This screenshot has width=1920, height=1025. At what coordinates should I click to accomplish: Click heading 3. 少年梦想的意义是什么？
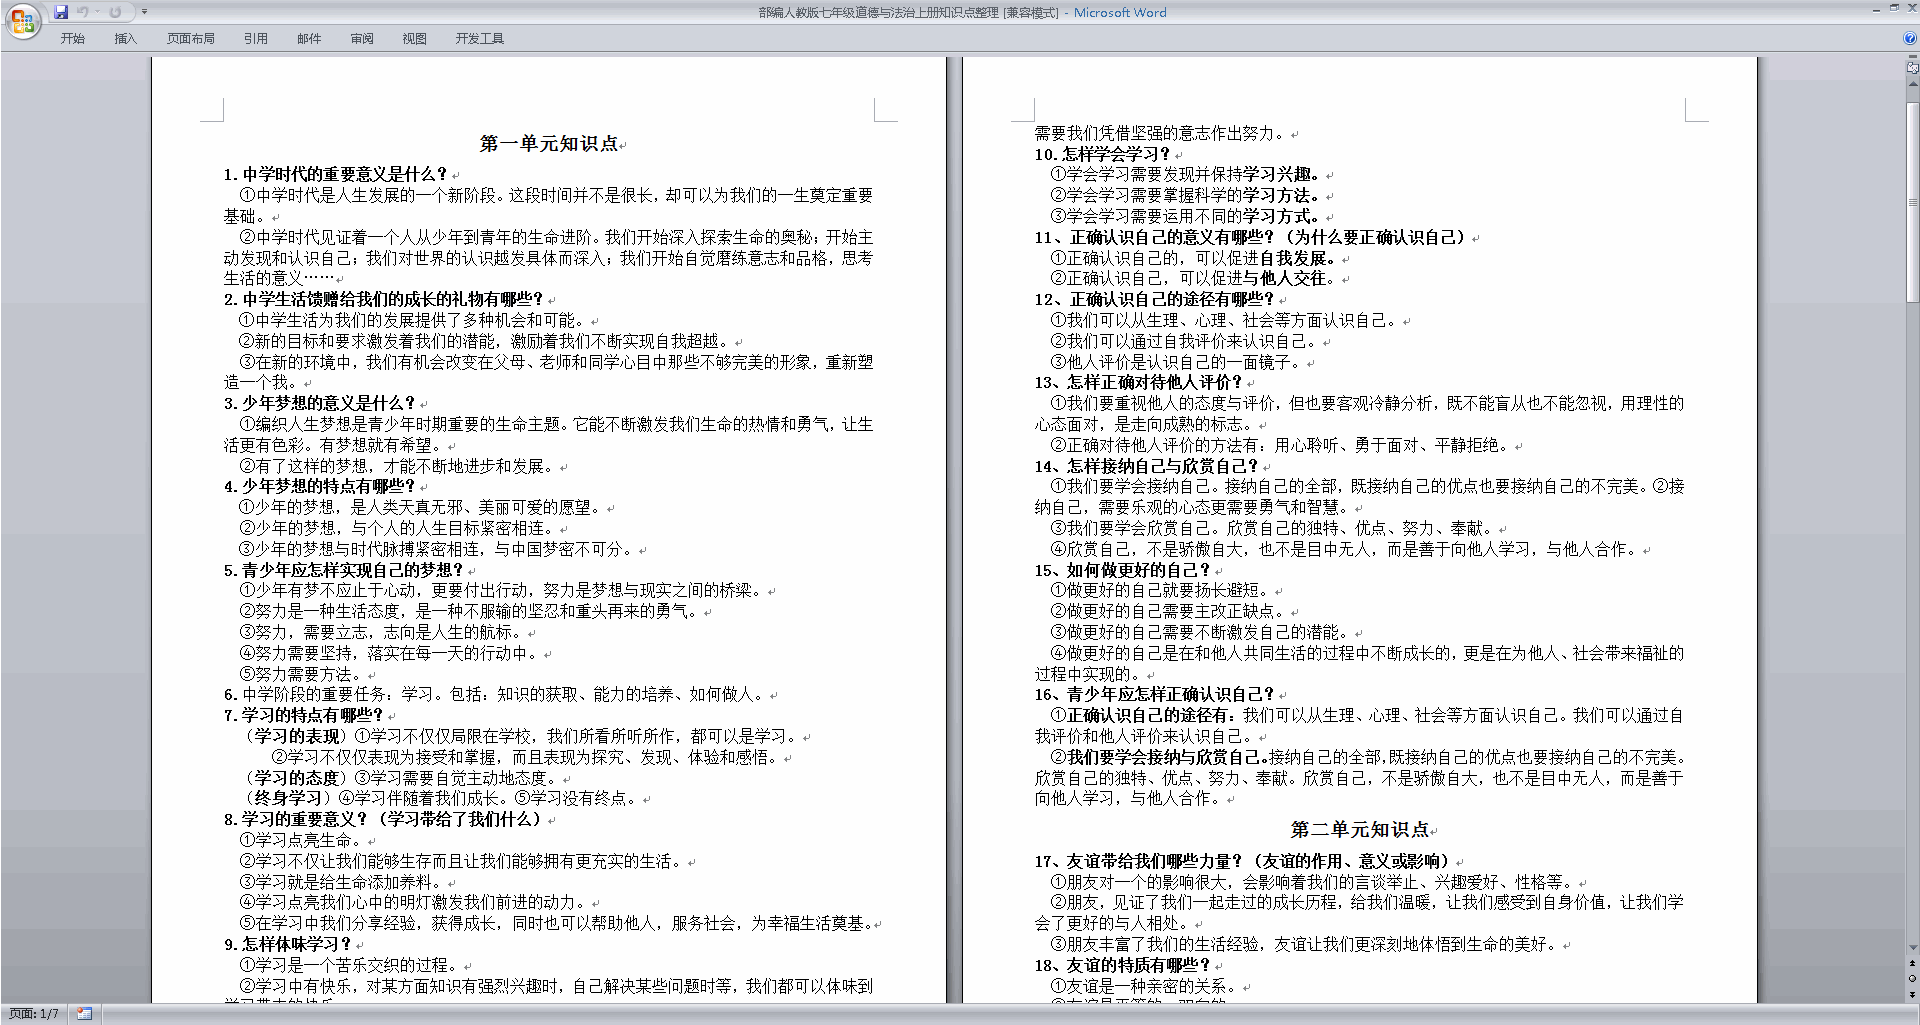pos(319,403)
